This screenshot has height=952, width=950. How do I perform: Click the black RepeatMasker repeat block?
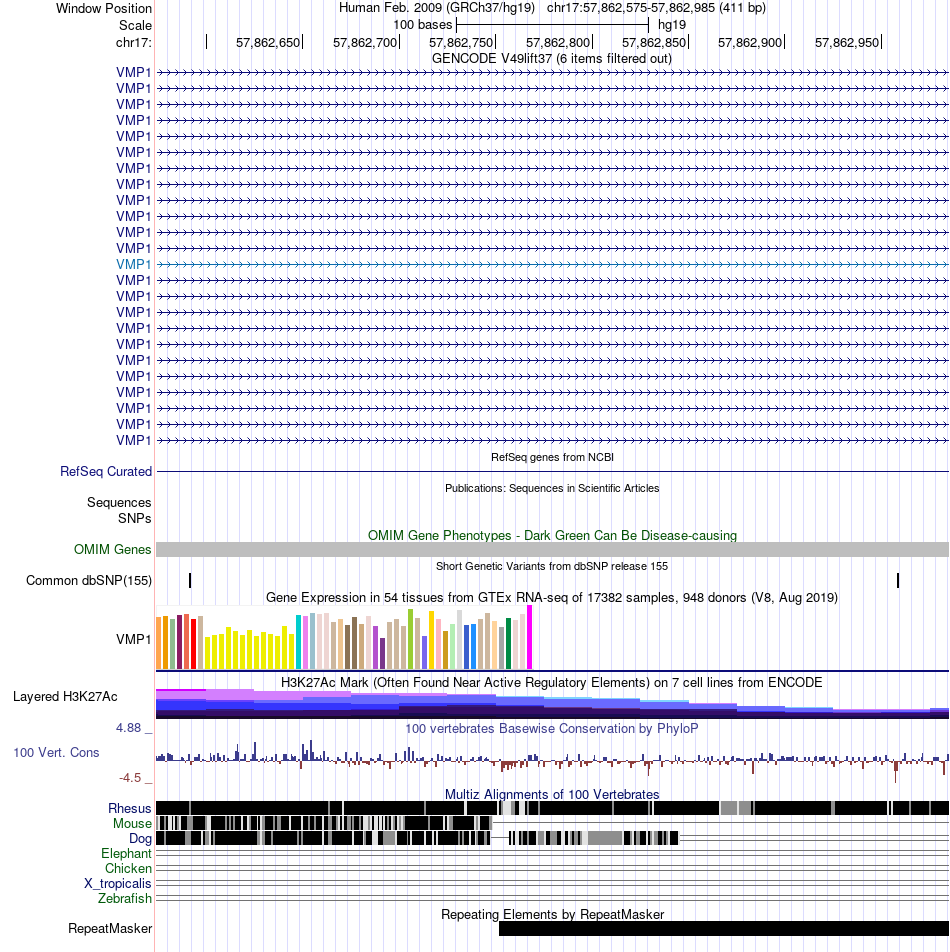coord(724,928)
